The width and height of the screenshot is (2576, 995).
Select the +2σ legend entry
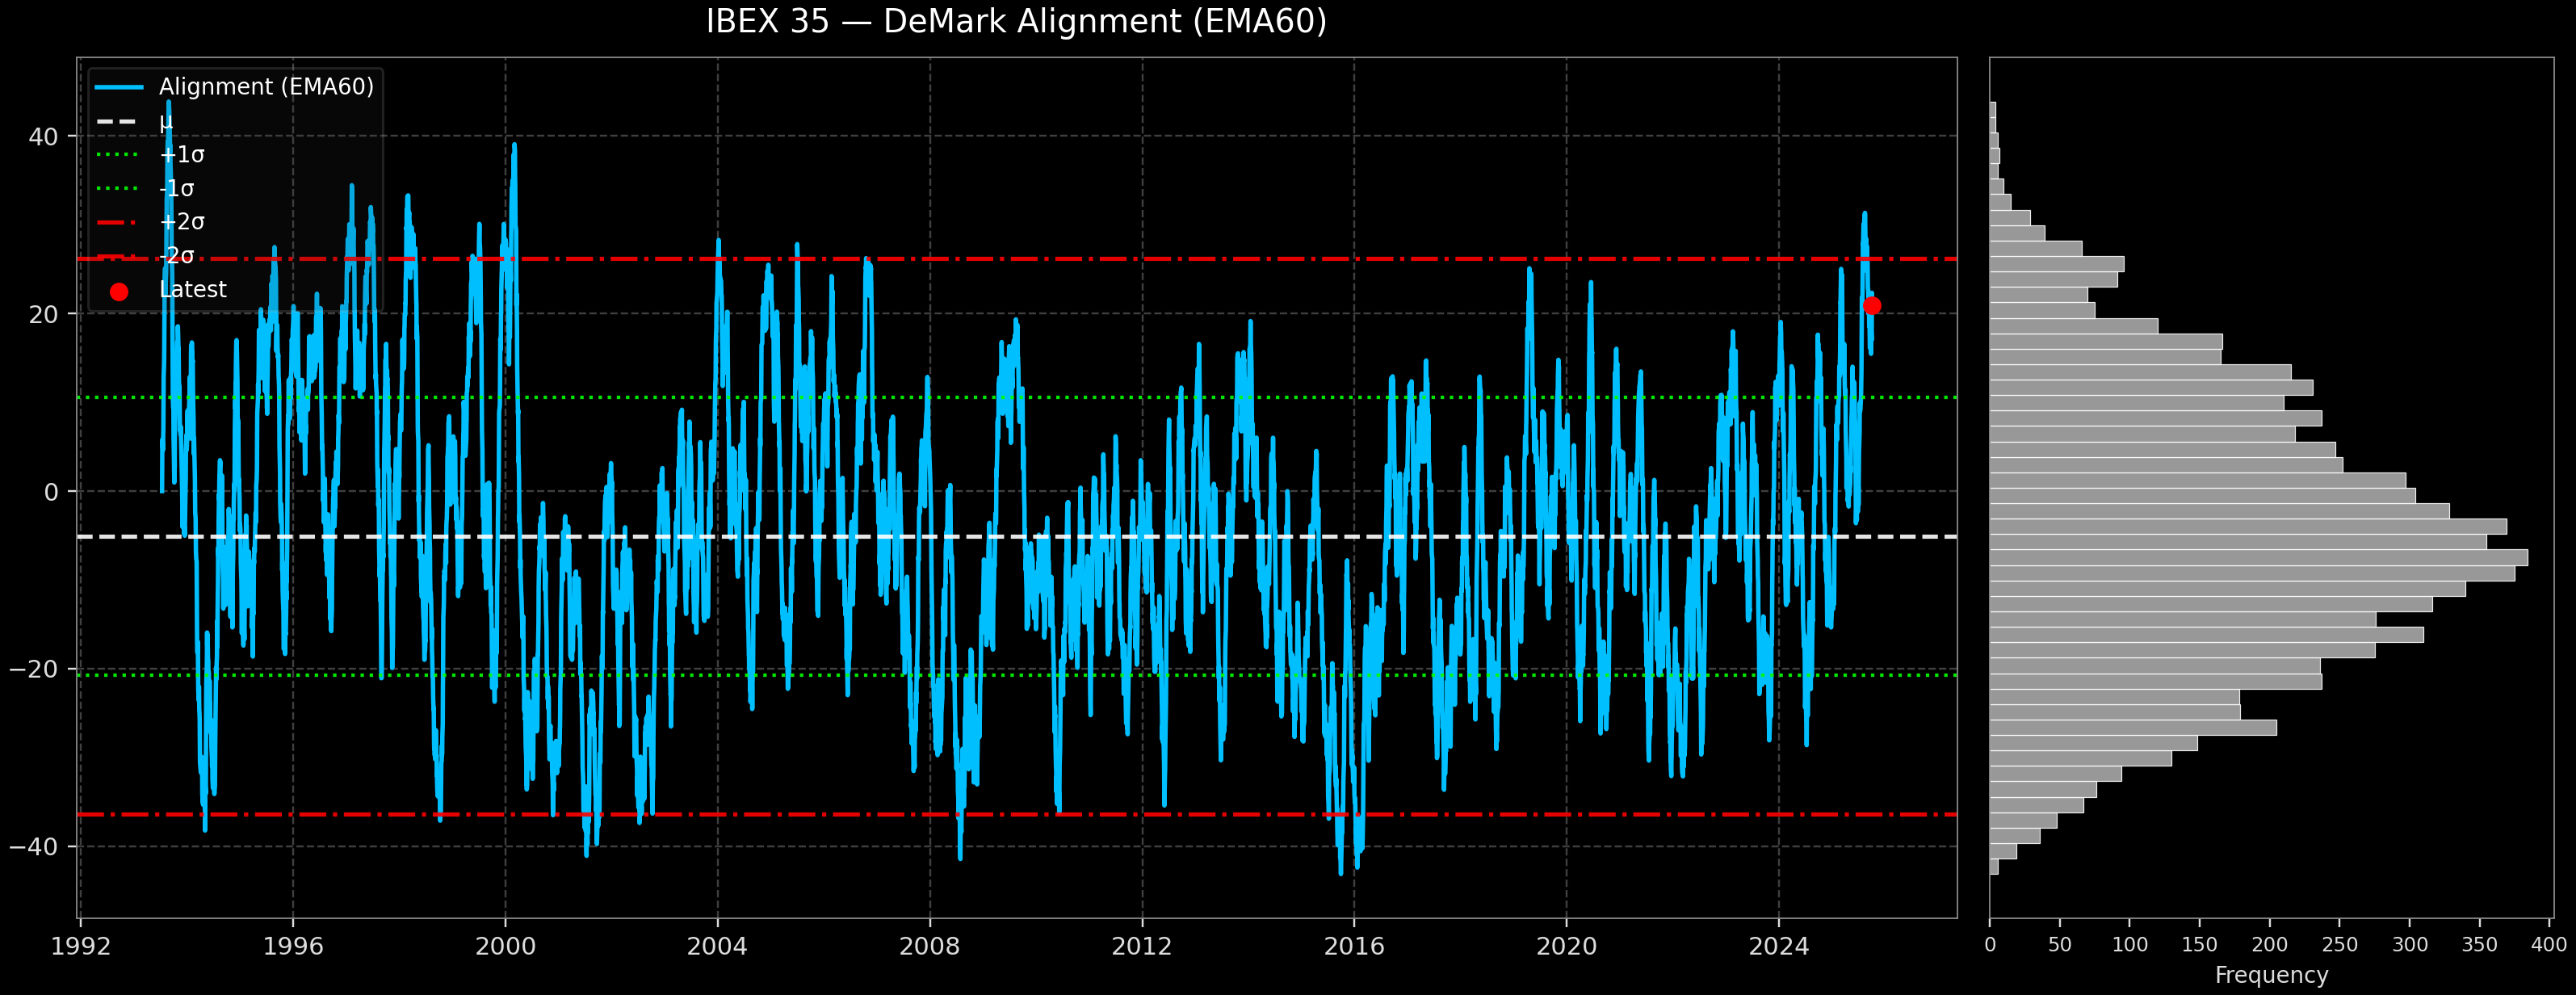[x=181, y=222]
